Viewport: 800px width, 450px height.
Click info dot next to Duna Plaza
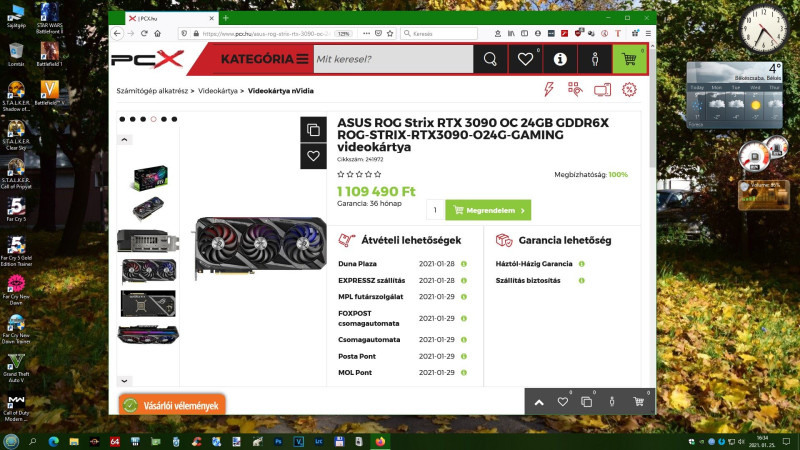point(464,264)
